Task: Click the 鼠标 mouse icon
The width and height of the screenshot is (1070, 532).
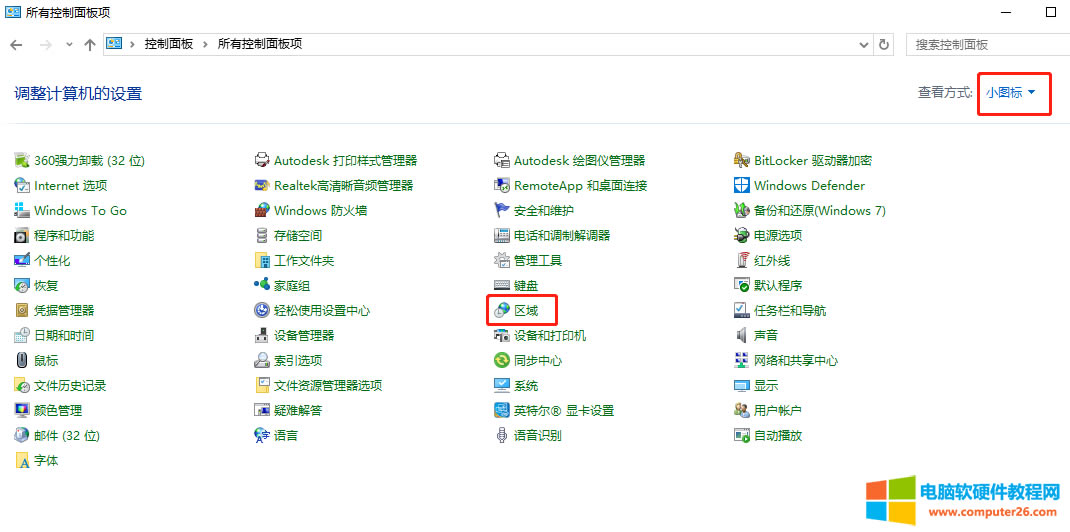Action: click(x=23, y=361)
